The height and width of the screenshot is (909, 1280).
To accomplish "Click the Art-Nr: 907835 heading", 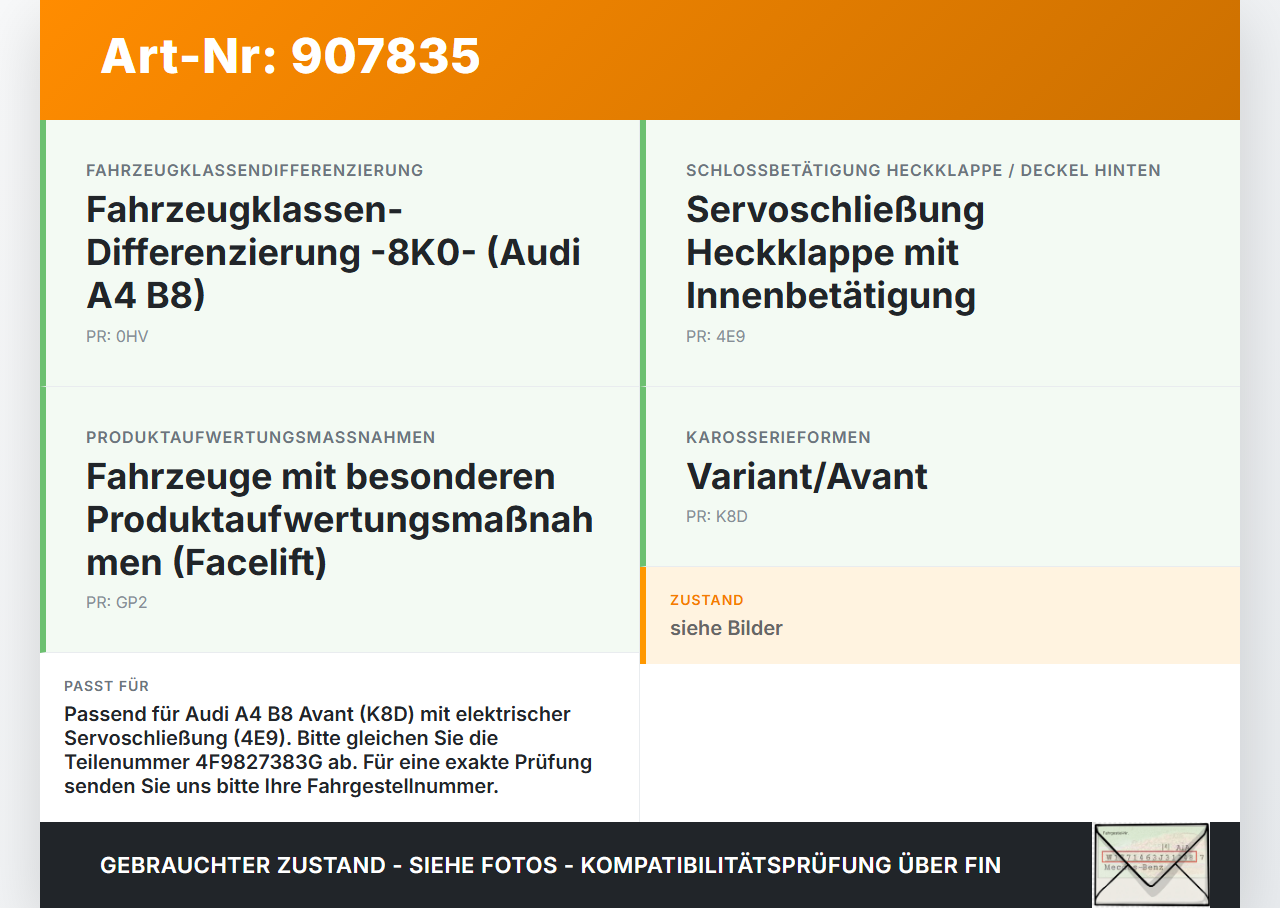I will pos(290,56).
